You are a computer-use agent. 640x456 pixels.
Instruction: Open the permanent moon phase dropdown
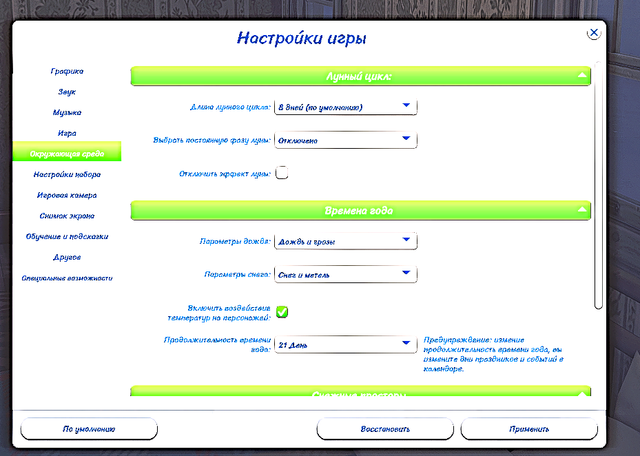pos(346,140)
